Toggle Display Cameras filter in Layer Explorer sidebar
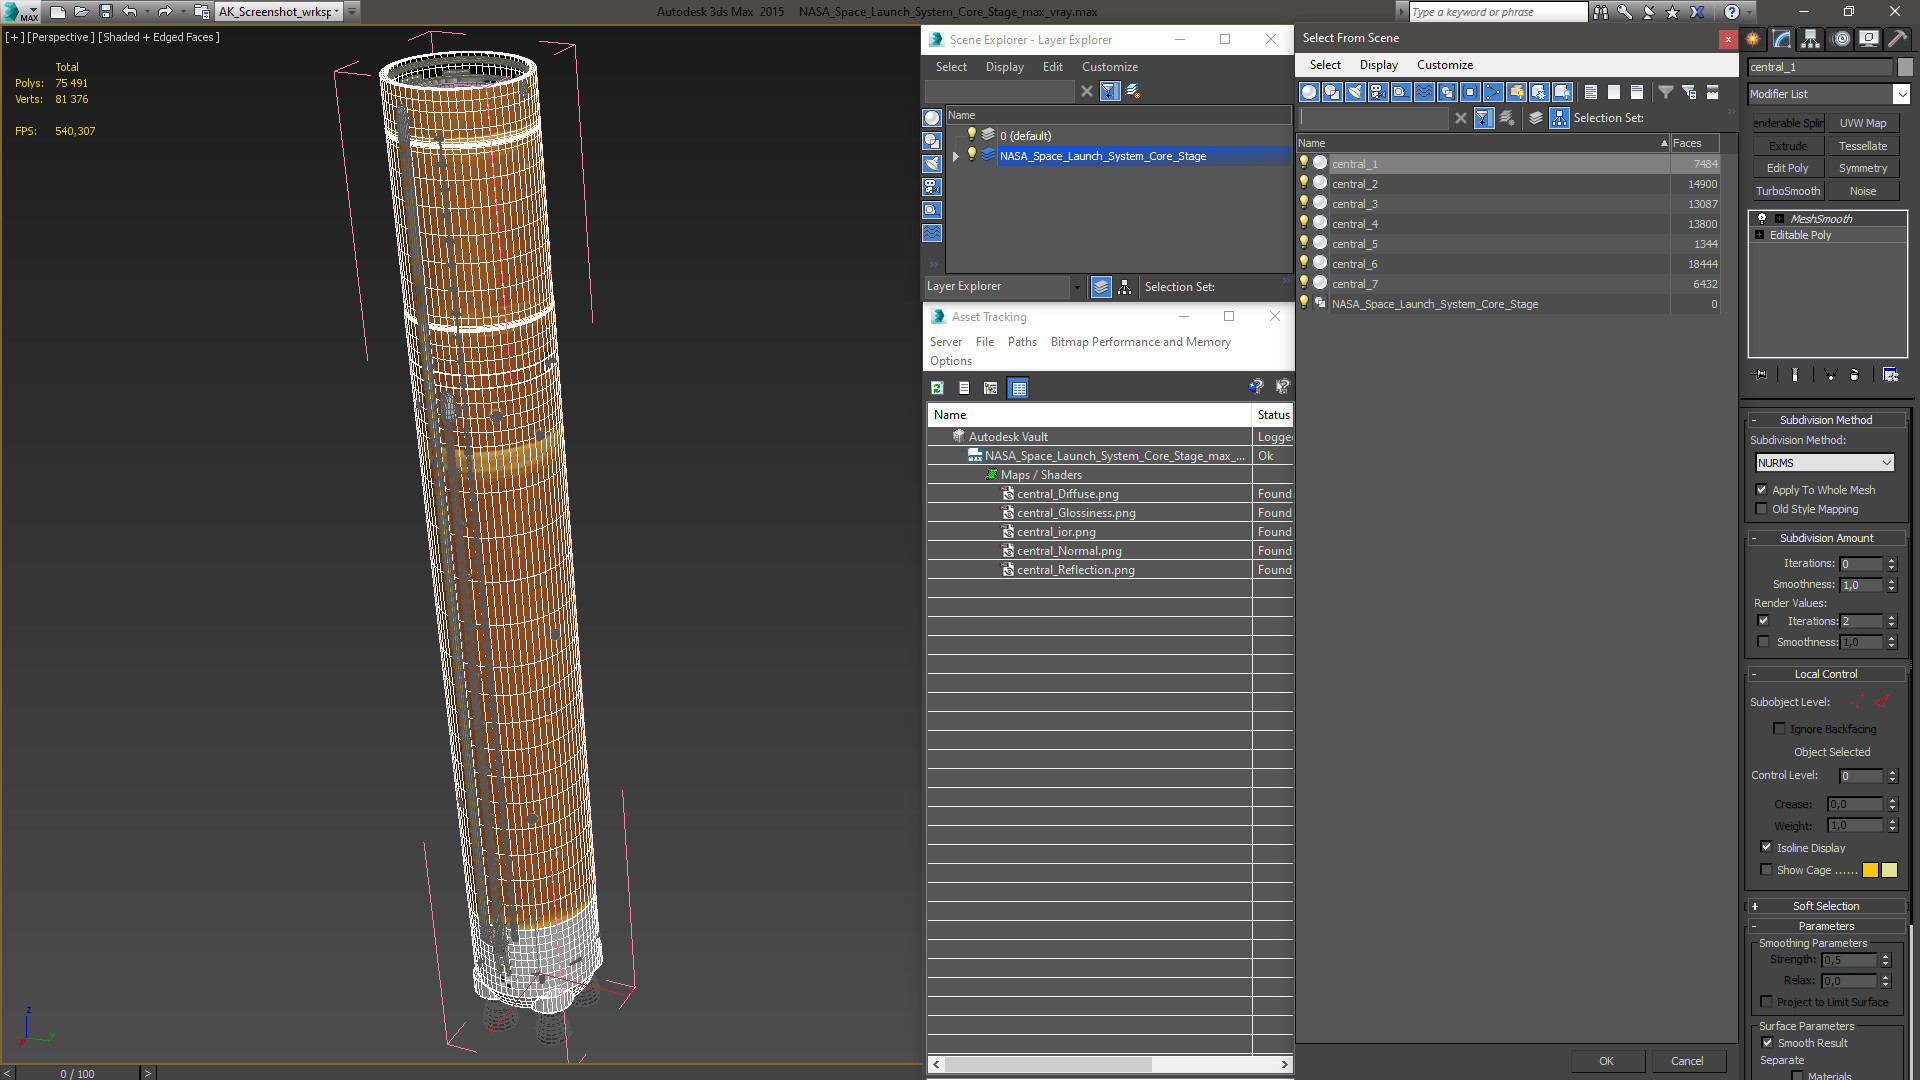The width and height of the screenshot is (1920, 1080). tap(932, 187)
